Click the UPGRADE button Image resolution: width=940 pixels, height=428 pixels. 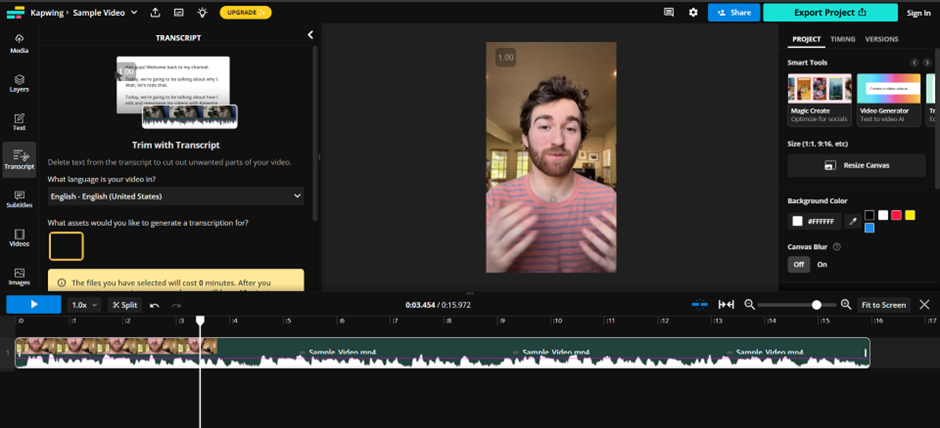click(245, 12)
